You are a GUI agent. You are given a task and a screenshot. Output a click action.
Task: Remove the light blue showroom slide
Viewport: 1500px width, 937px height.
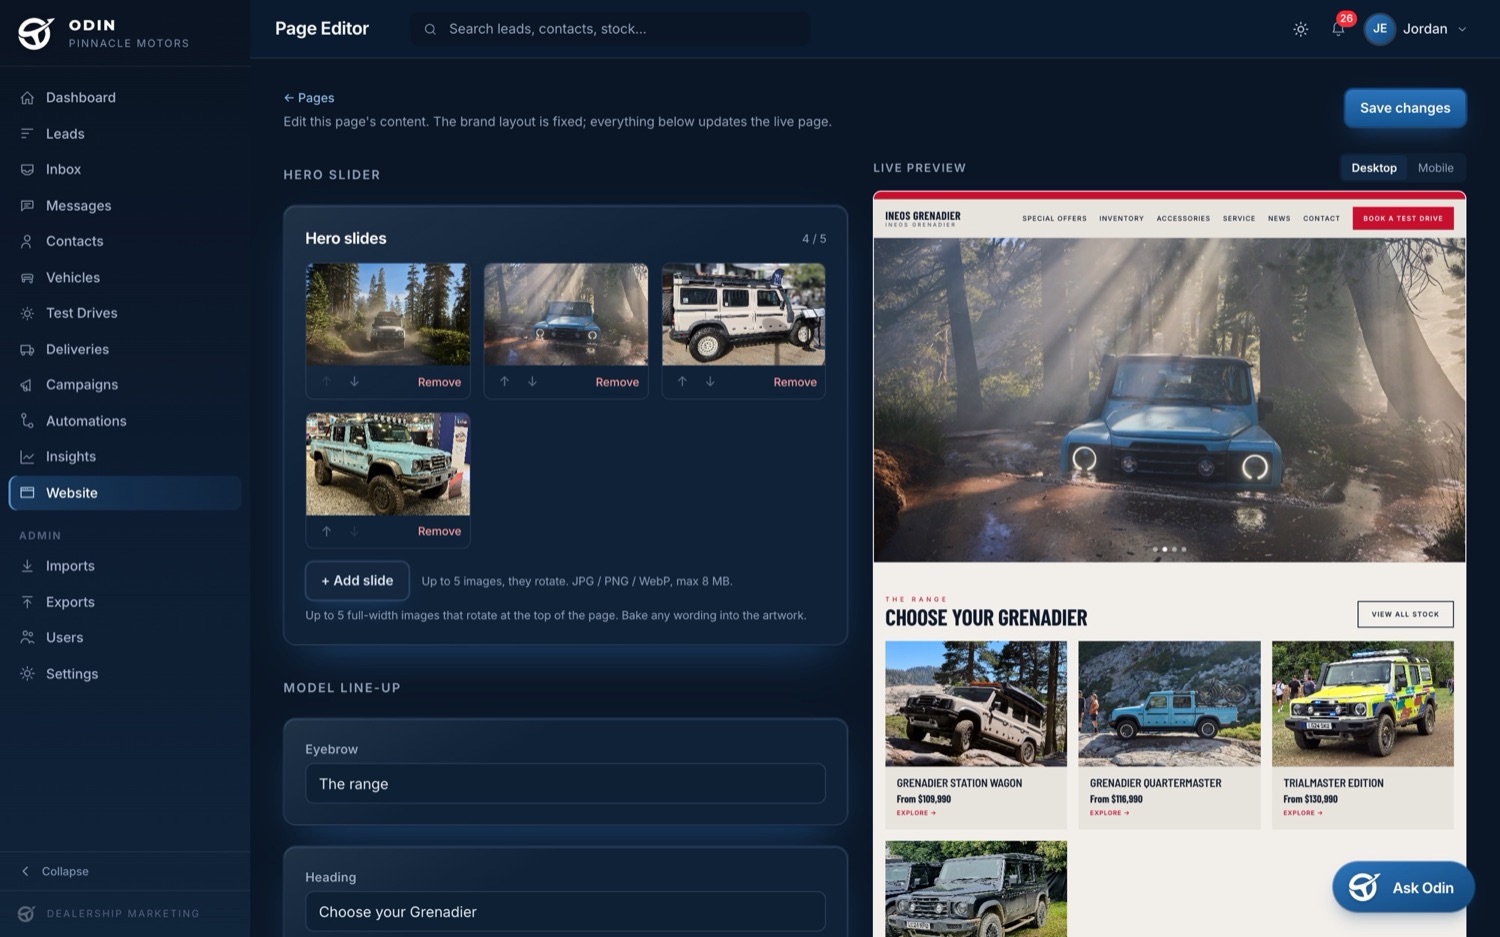tap(439, 531)
